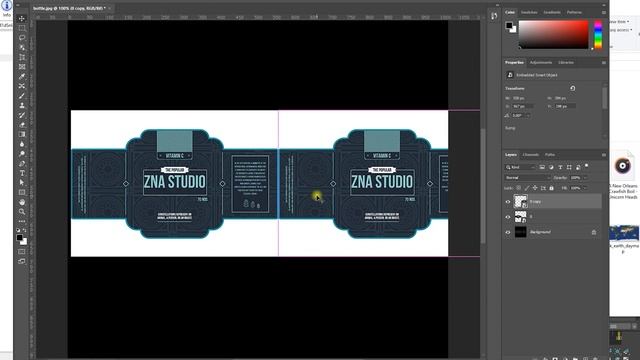Switch to the Gradients tab

click(x=552, y=12)
